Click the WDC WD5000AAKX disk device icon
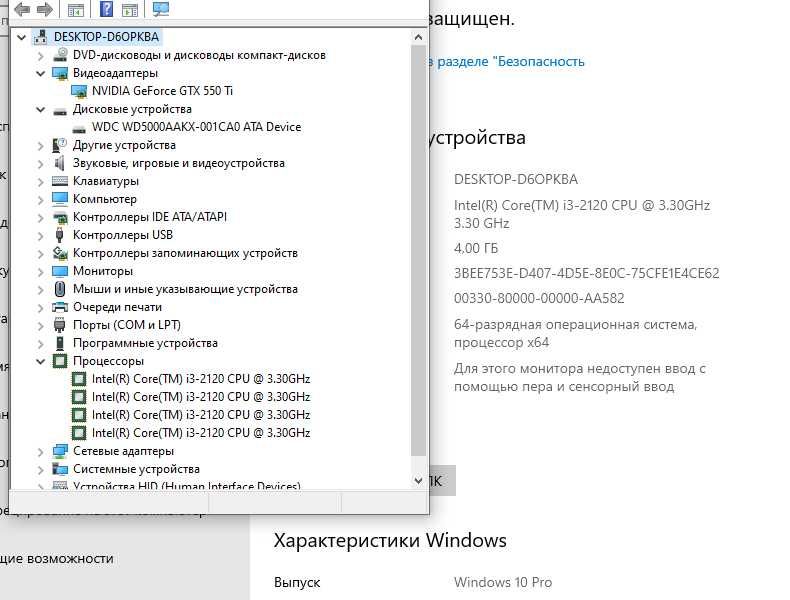The width and height of the screenshot is (790, 600). (x=79, y=128)
